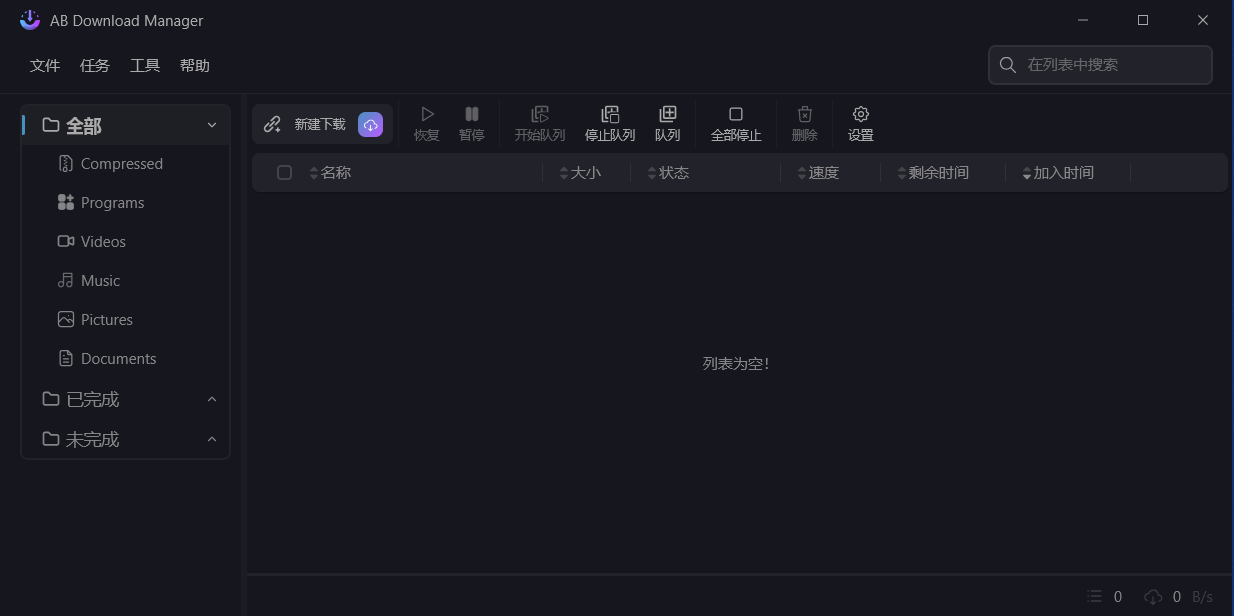Open the 任务 menu

coord(95,65)
